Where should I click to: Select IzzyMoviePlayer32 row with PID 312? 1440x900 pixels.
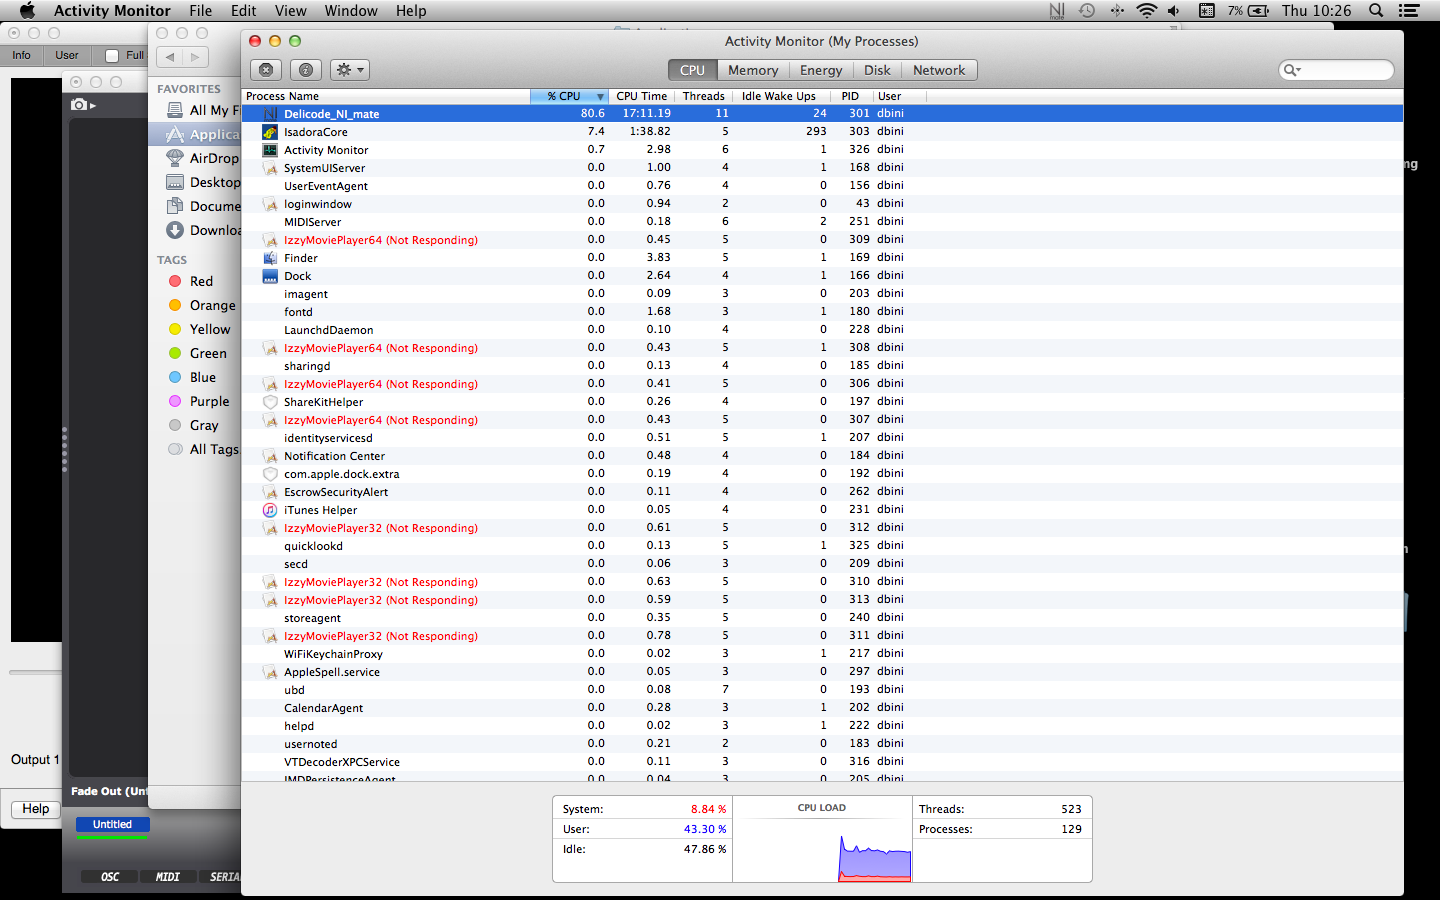point(822,528)
